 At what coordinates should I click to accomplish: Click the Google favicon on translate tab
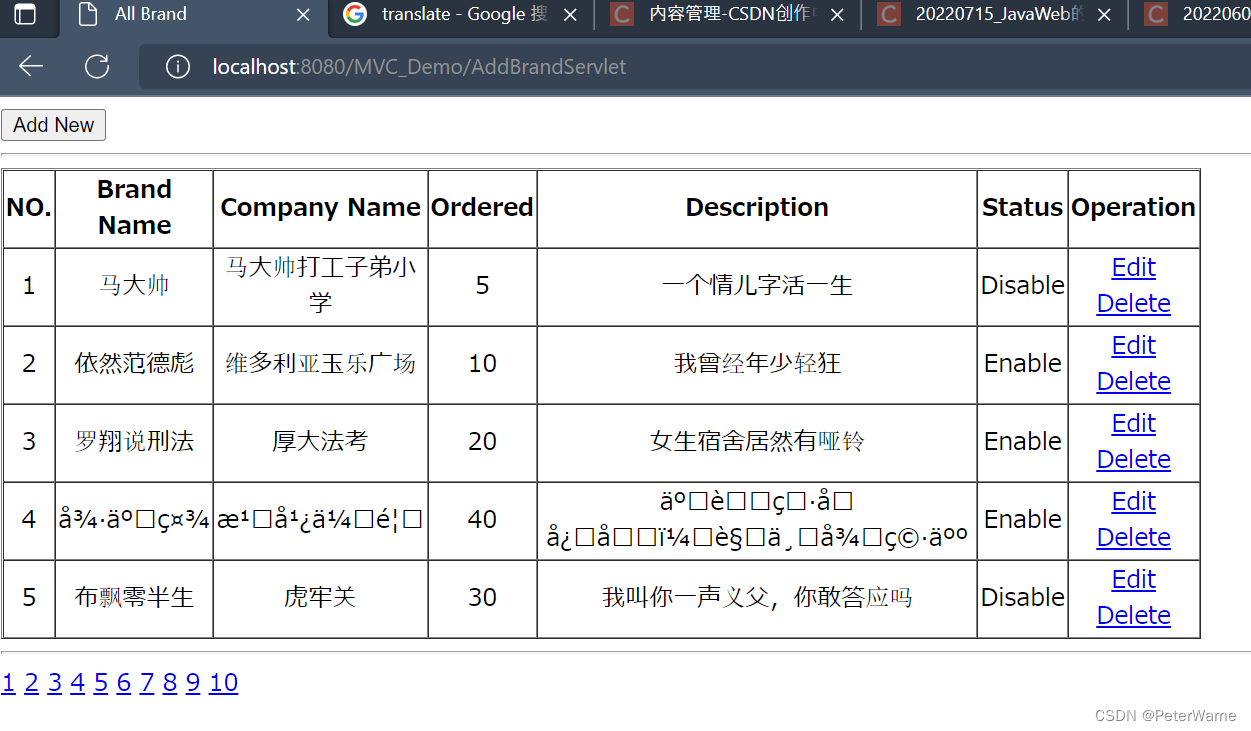point(354,14)
